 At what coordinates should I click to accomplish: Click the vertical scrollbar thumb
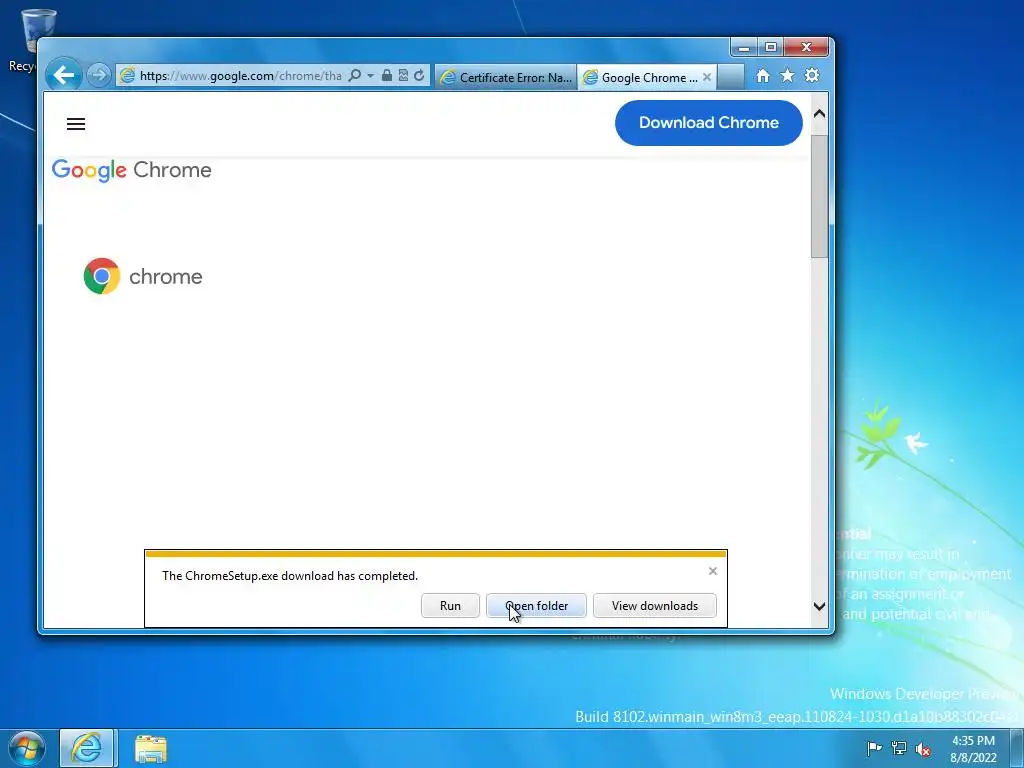tap(820, 196)
